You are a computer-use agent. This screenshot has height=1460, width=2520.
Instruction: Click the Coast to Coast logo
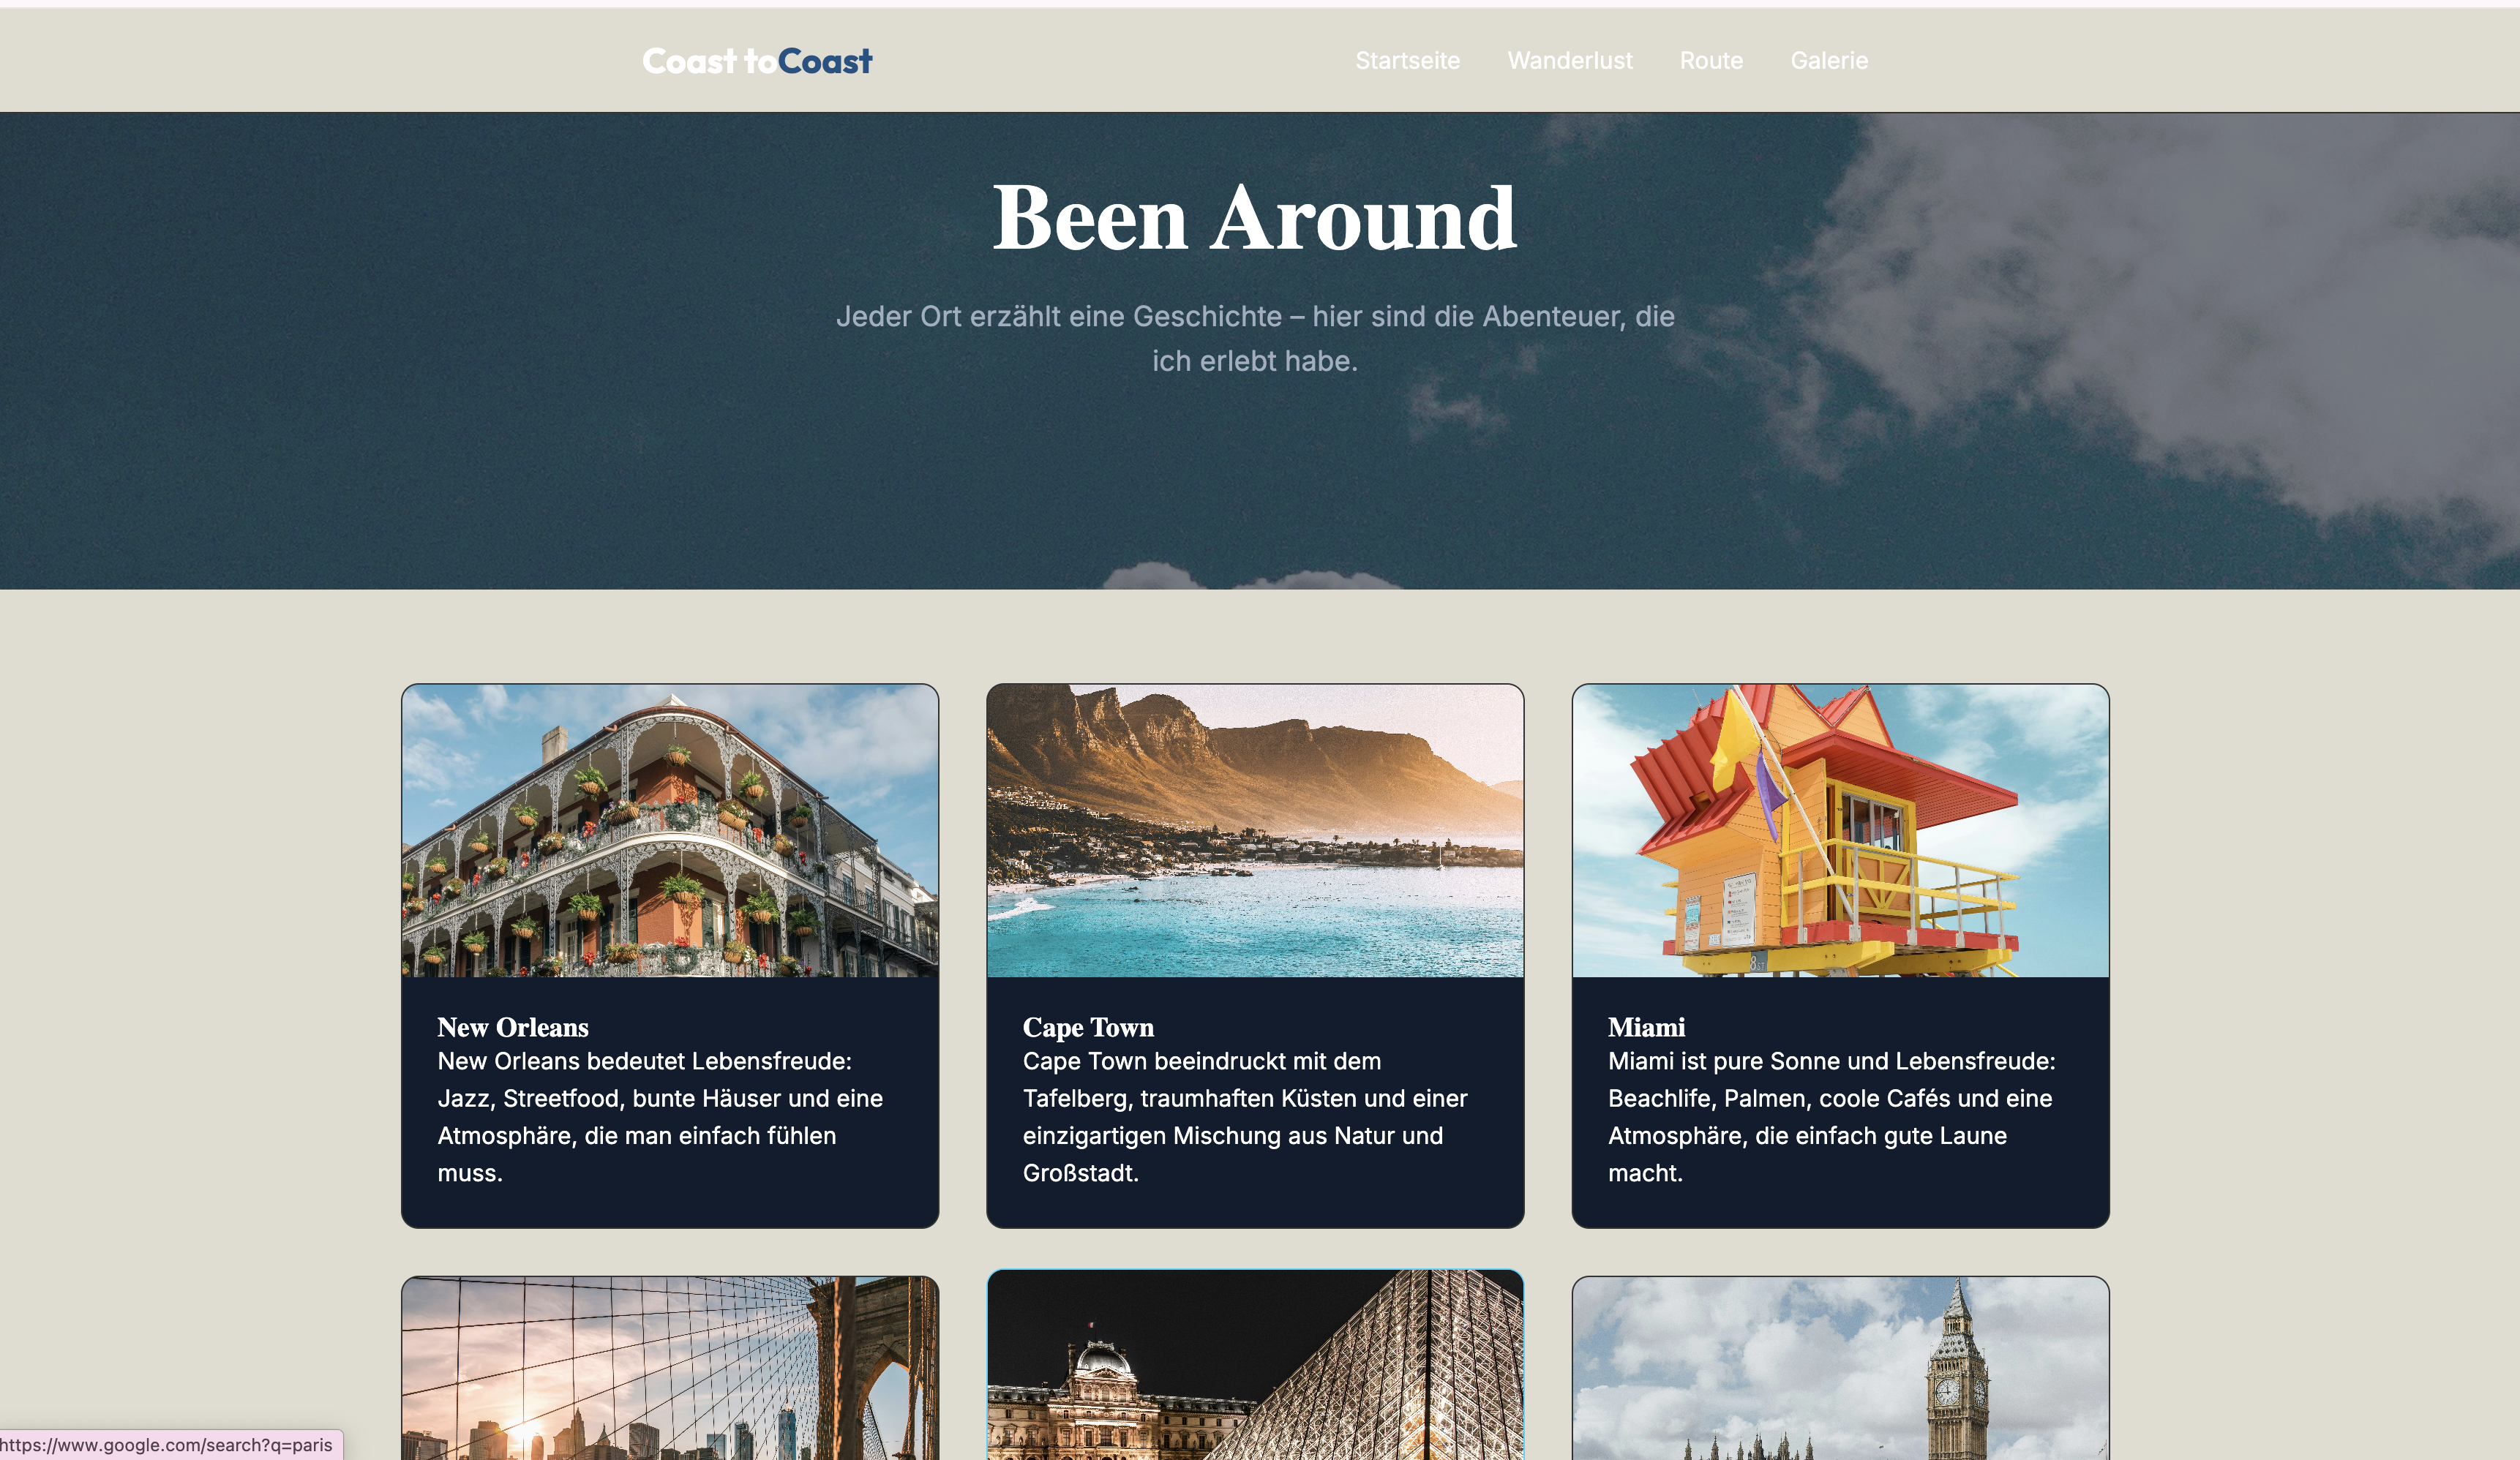[x=757, y=61]
